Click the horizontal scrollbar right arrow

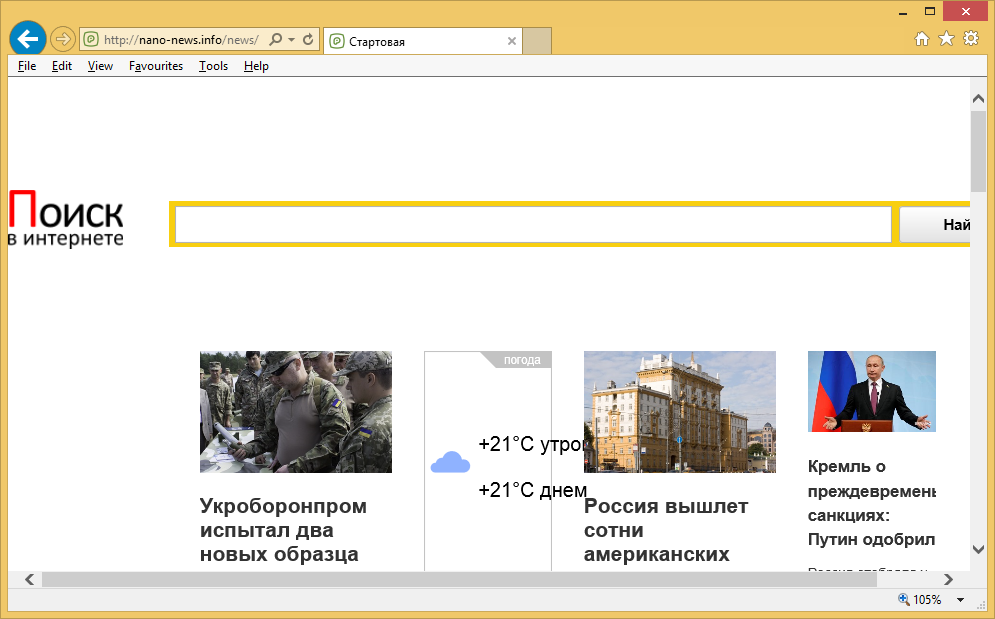pyautogui.click(x=948, y=579)
